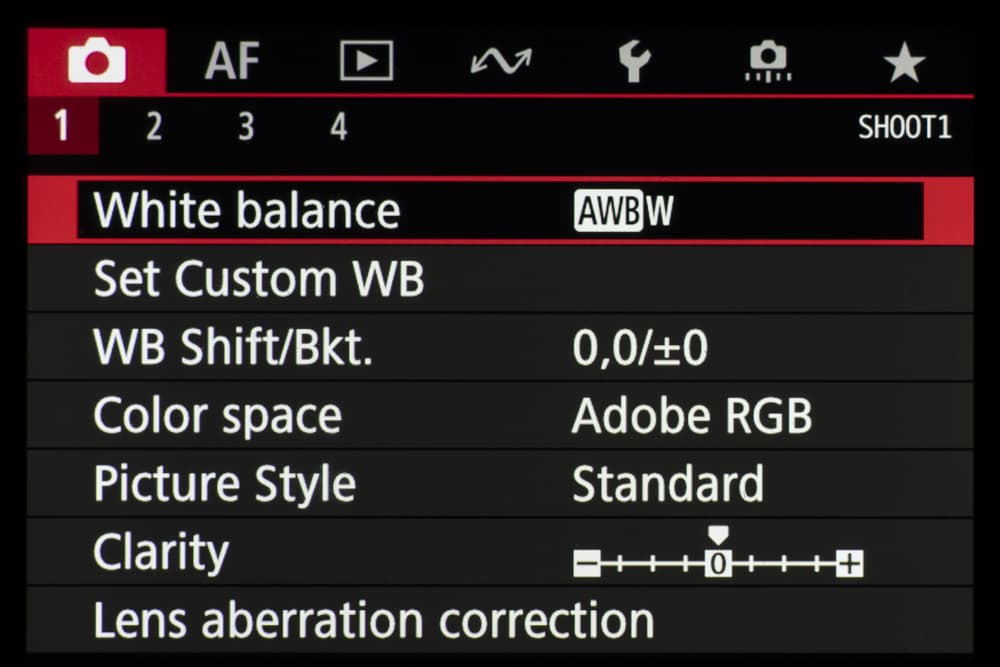Go to shooting page 2 tab
The image size is (1000, 667).
click(154, 127)
